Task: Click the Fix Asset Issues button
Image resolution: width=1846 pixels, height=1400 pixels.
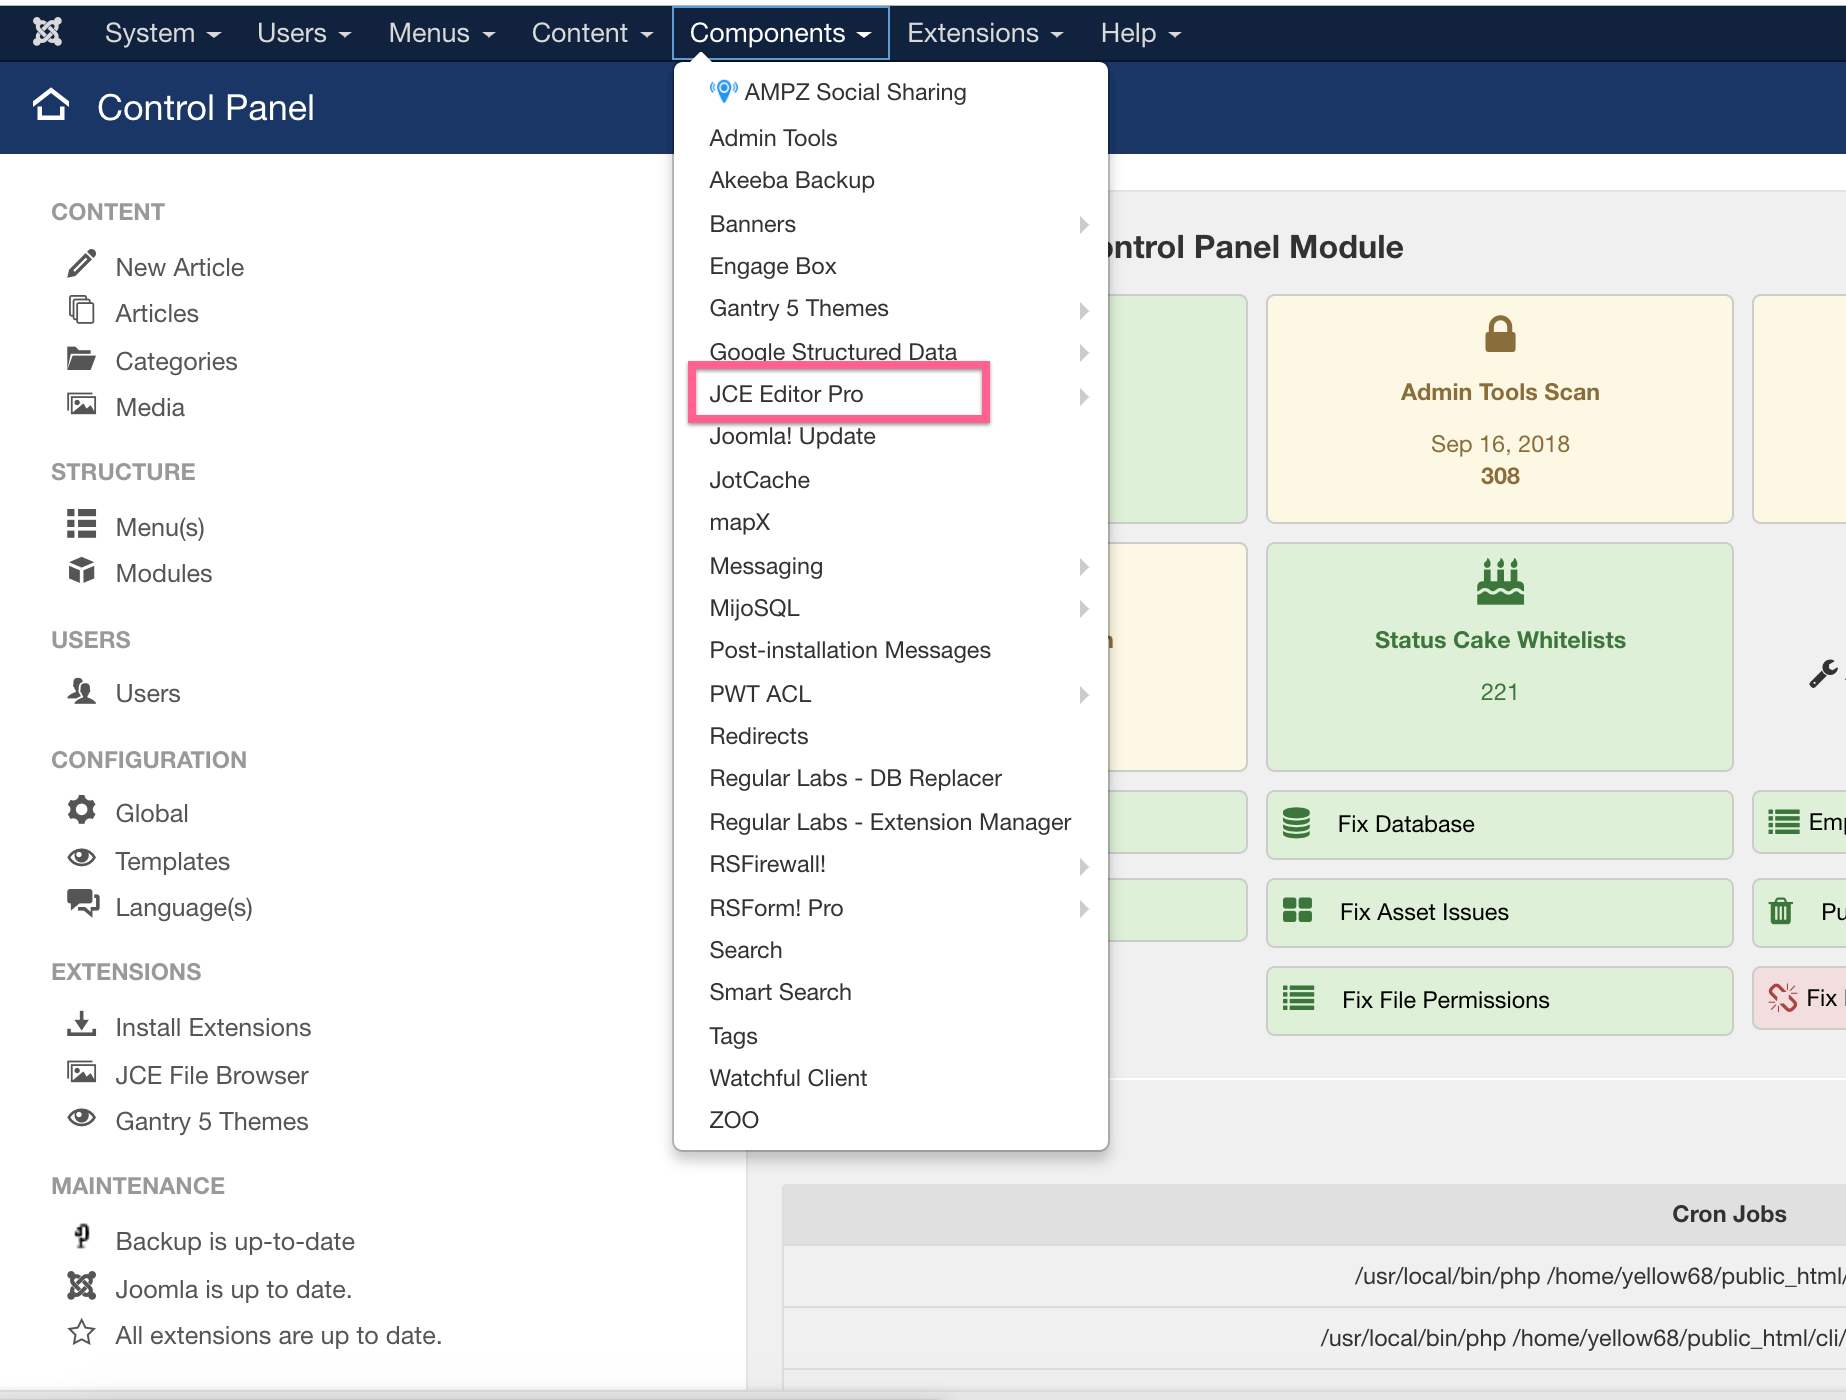Action: point(1499,912)
